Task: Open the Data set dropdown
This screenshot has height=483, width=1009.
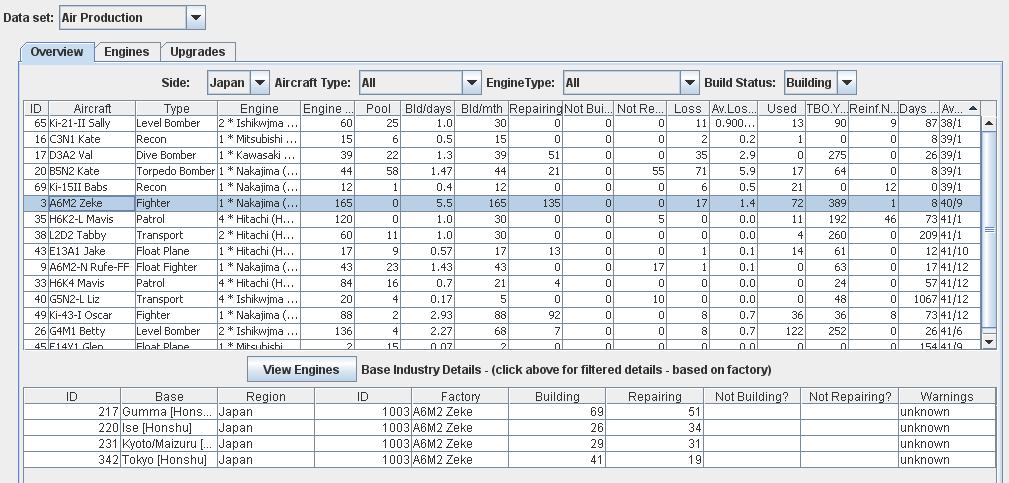Action: 196,17
